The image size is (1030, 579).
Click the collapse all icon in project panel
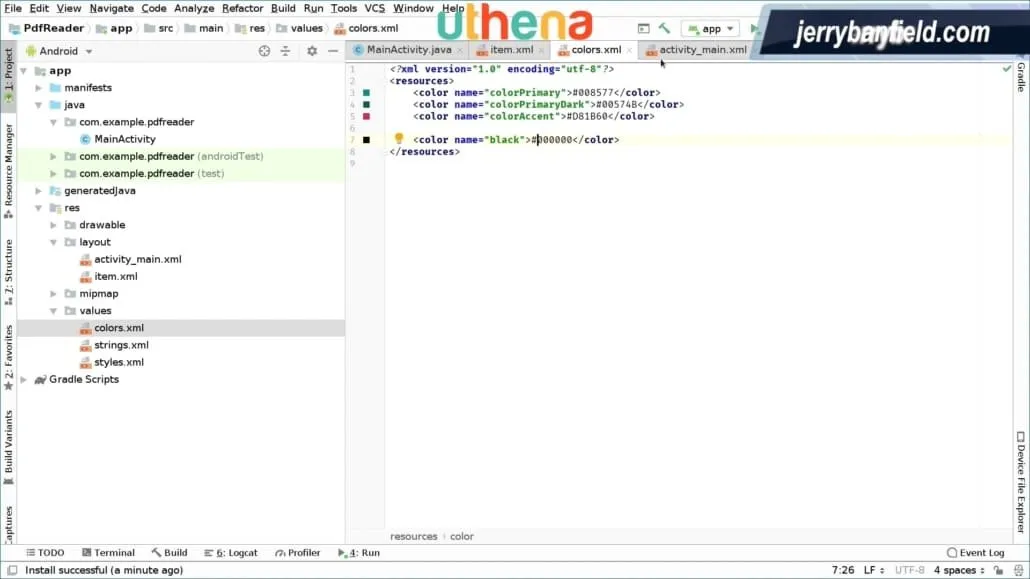click(x=285, y=51)
